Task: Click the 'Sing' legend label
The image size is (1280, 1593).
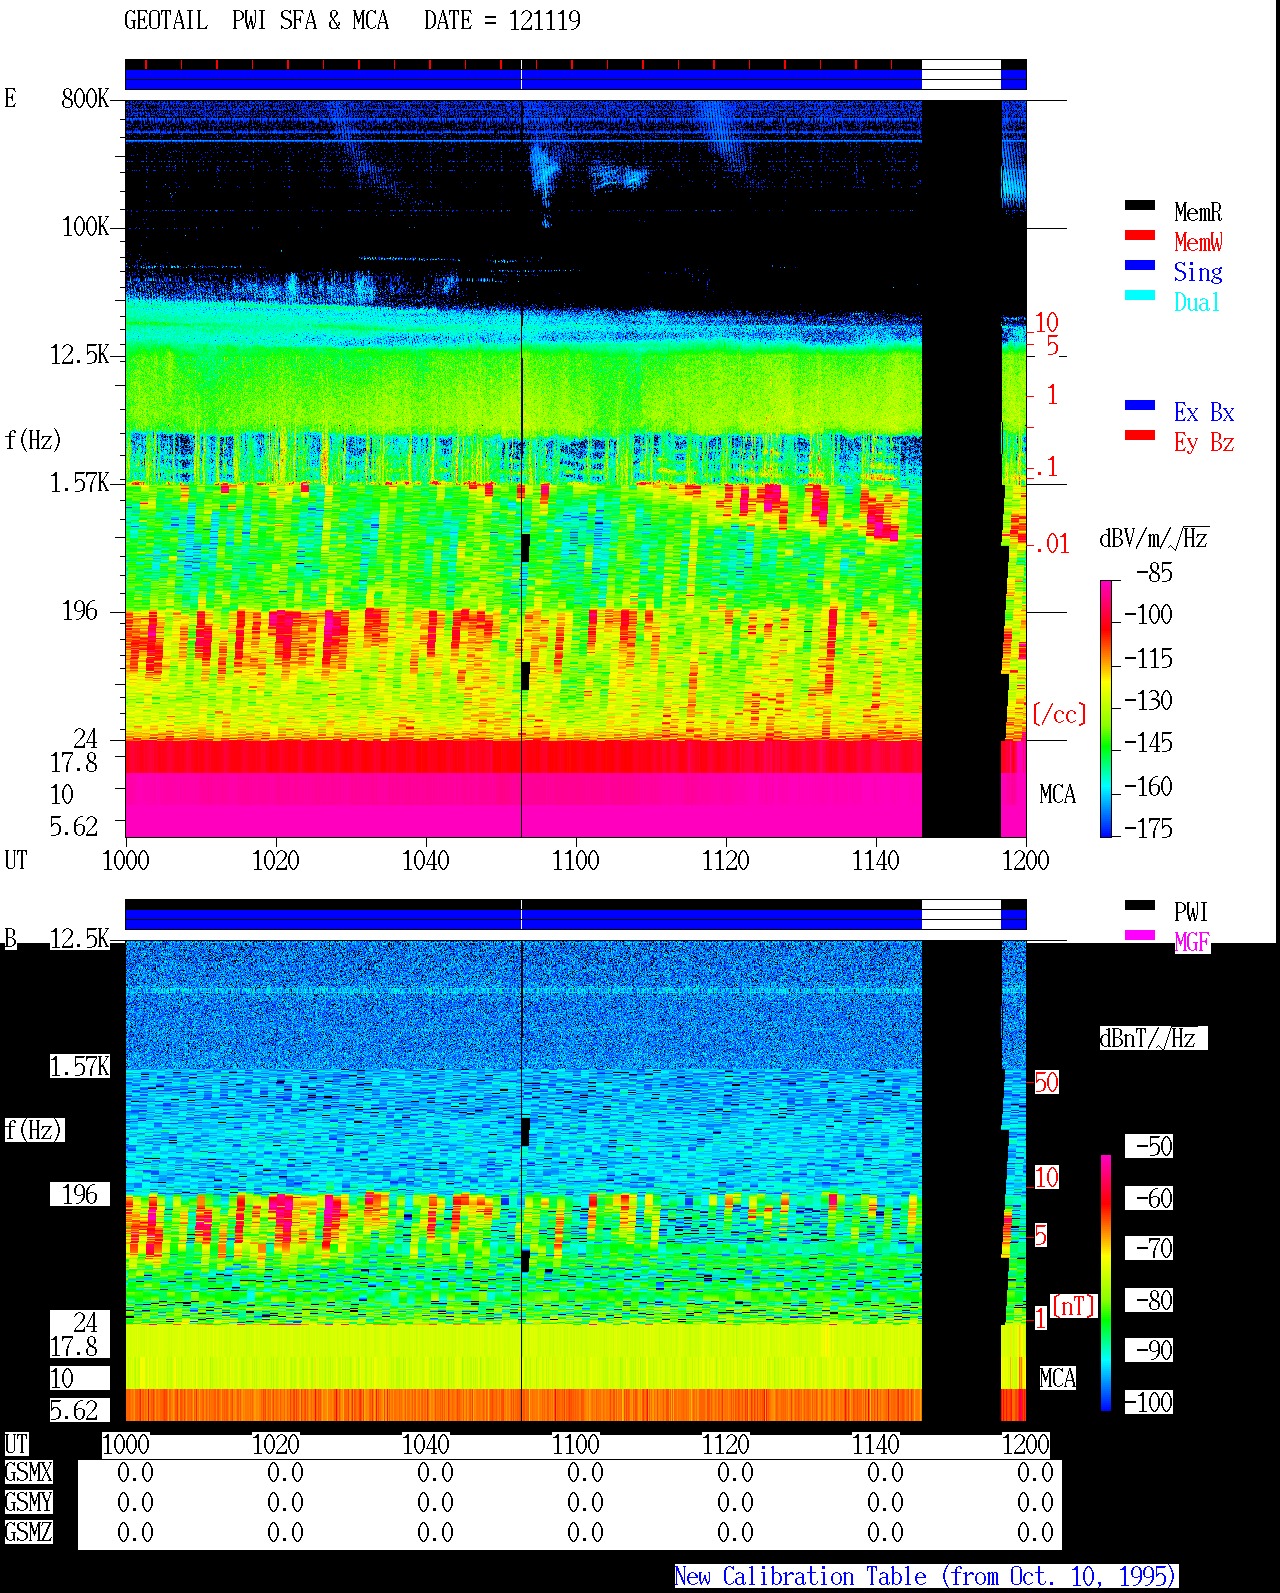Action: tap(1198, 272)
